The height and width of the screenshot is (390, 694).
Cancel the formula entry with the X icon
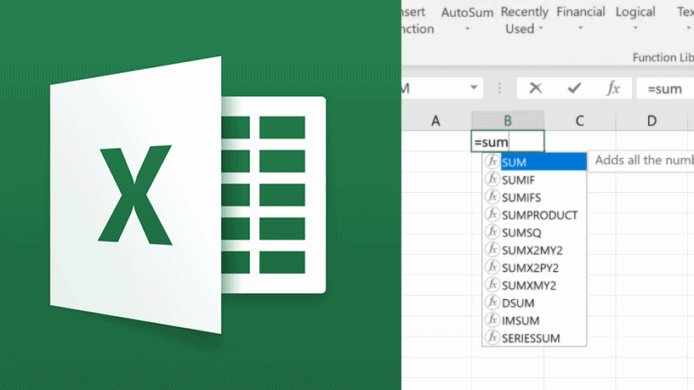[x=536, y=89]
